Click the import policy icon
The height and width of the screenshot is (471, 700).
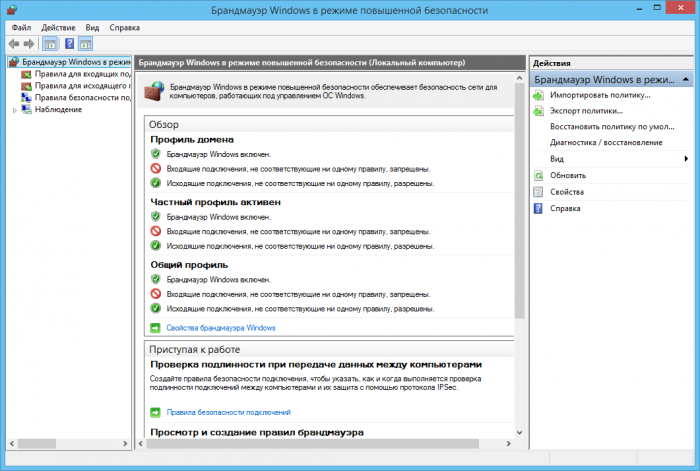coord(539,95)
